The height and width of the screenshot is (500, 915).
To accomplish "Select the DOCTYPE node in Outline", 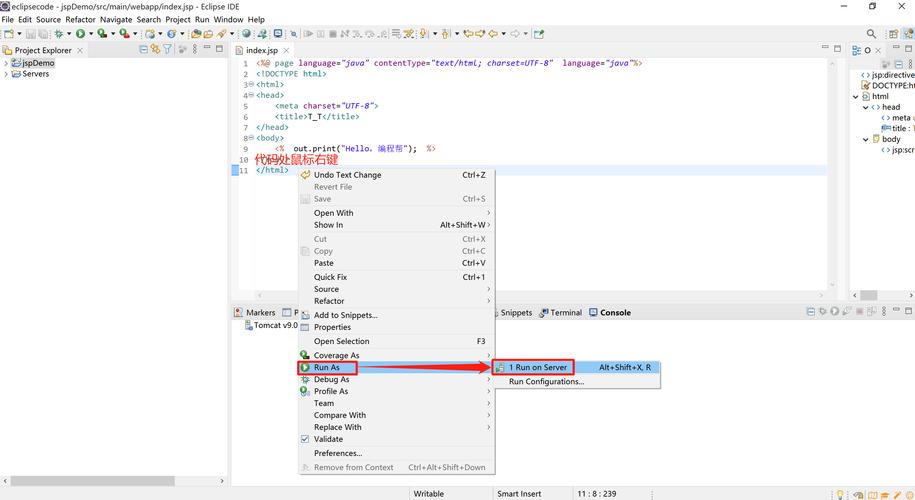I will click(x=888, y=85).
